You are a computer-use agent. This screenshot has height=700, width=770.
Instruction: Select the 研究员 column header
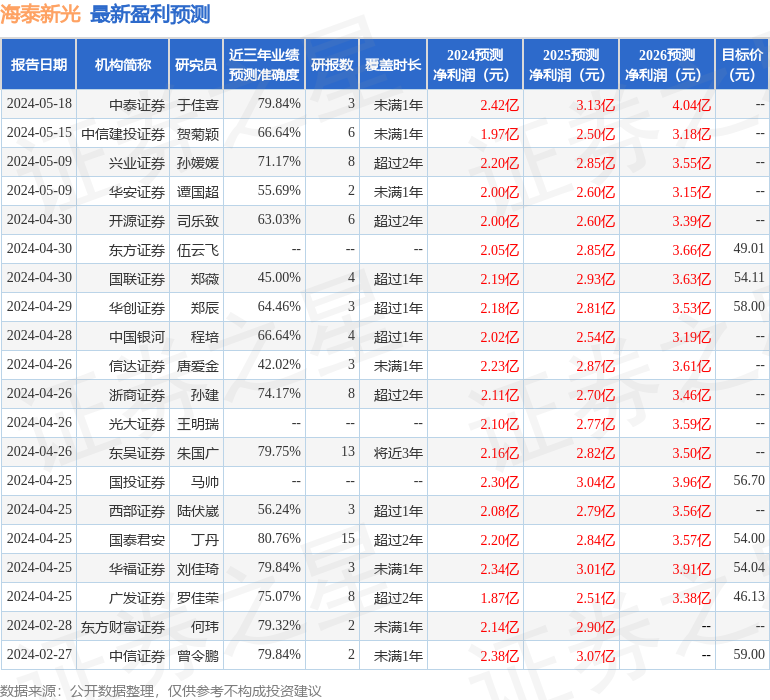point(196,64)
